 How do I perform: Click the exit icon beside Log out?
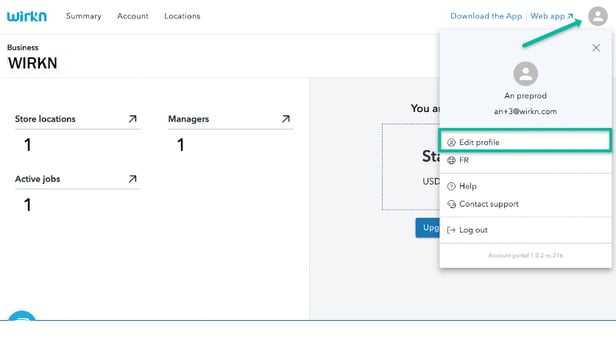coord(451,230)
